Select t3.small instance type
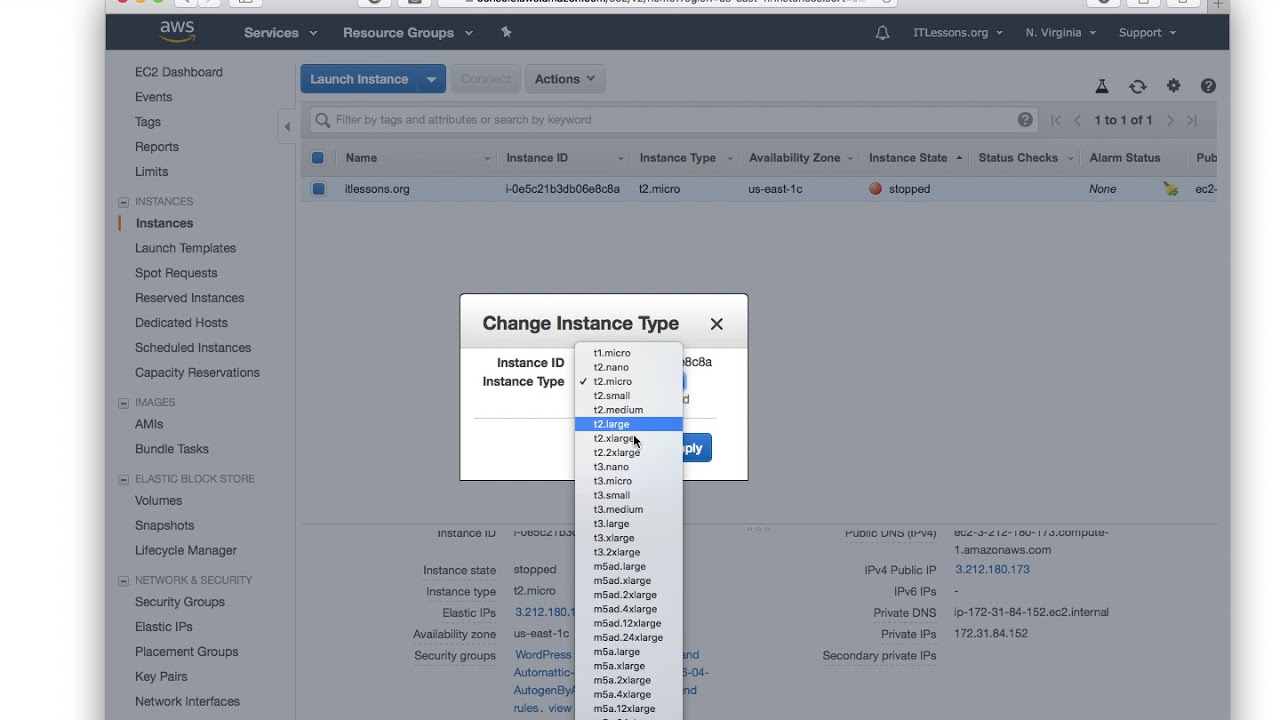1280x720 pixels. click(628, 495)
